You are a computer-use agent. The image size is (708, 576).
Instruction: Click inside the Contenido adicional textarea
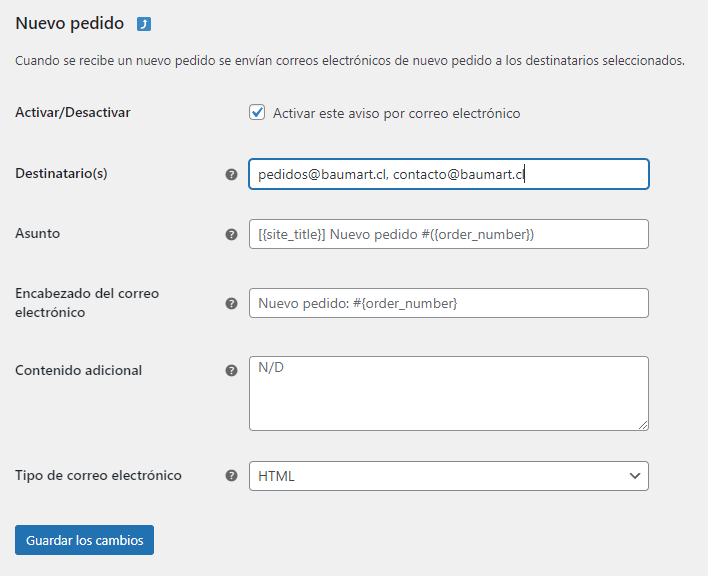[x=449, y=394]
